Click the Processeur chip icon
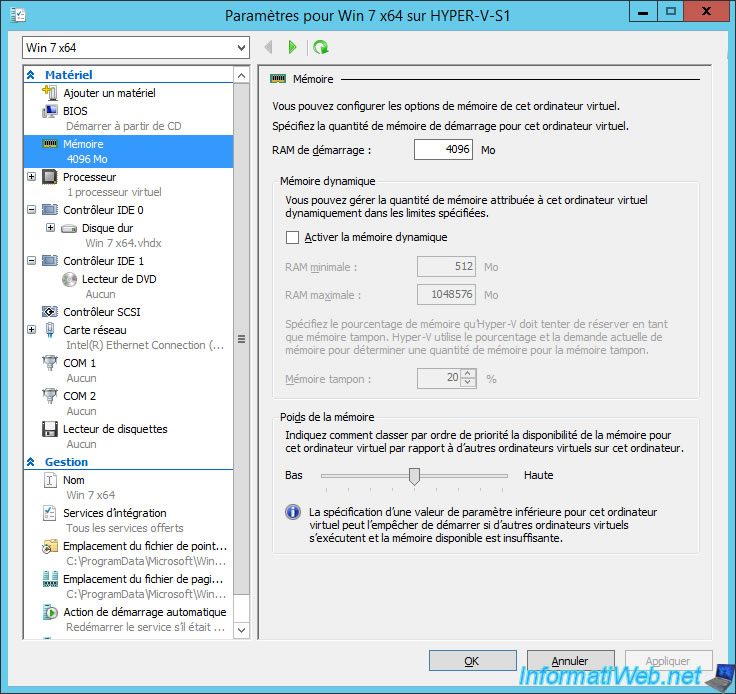The height and width of the screenshot is (694, 736). 50,177
